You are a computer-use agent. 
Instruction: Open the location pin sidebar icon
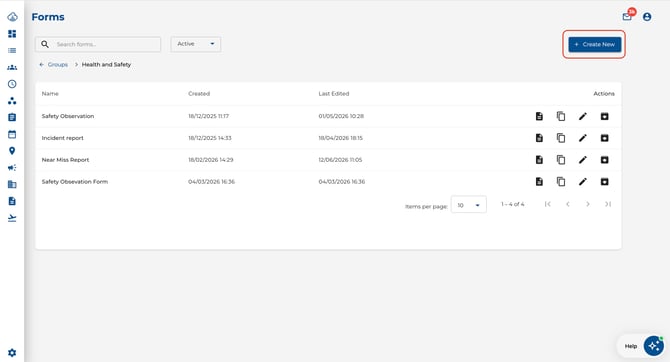click(x=12, y=151)
